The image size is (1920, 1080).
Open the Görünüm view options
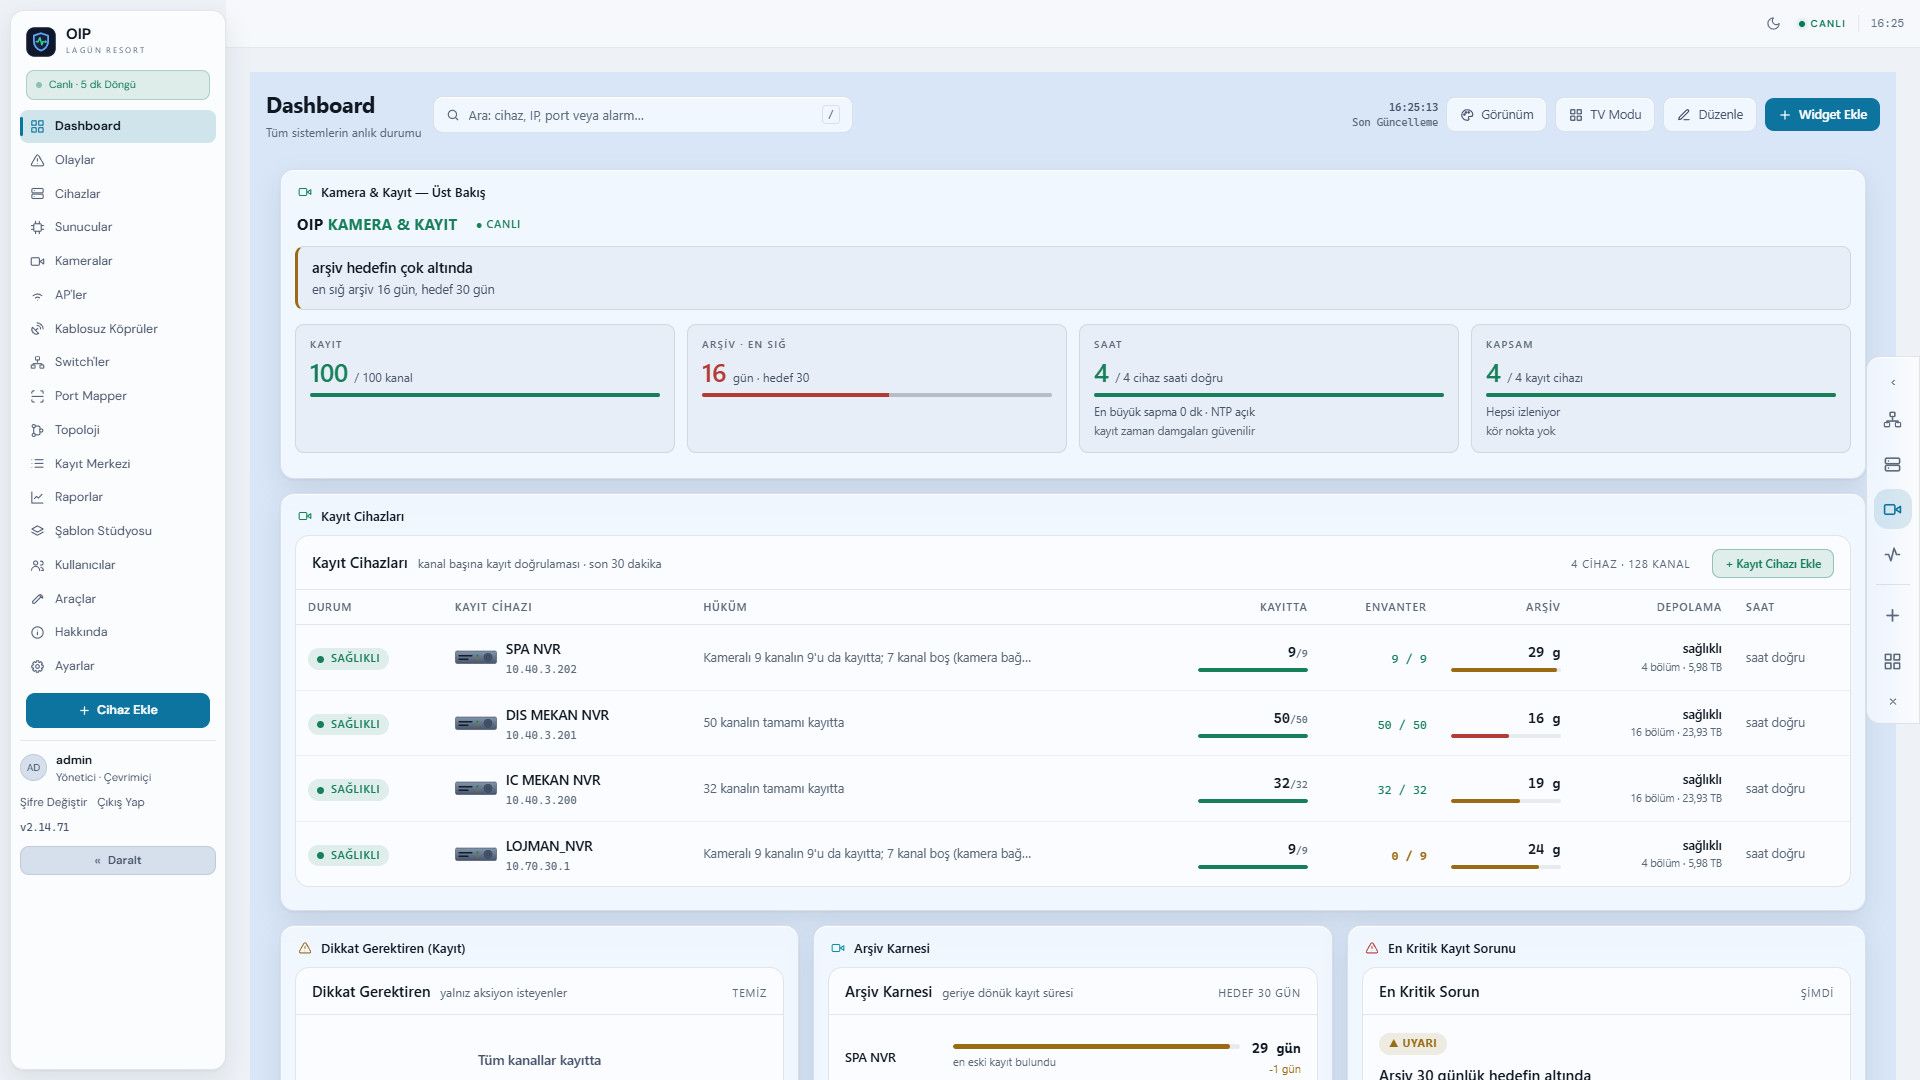(x=1496, y=115)
